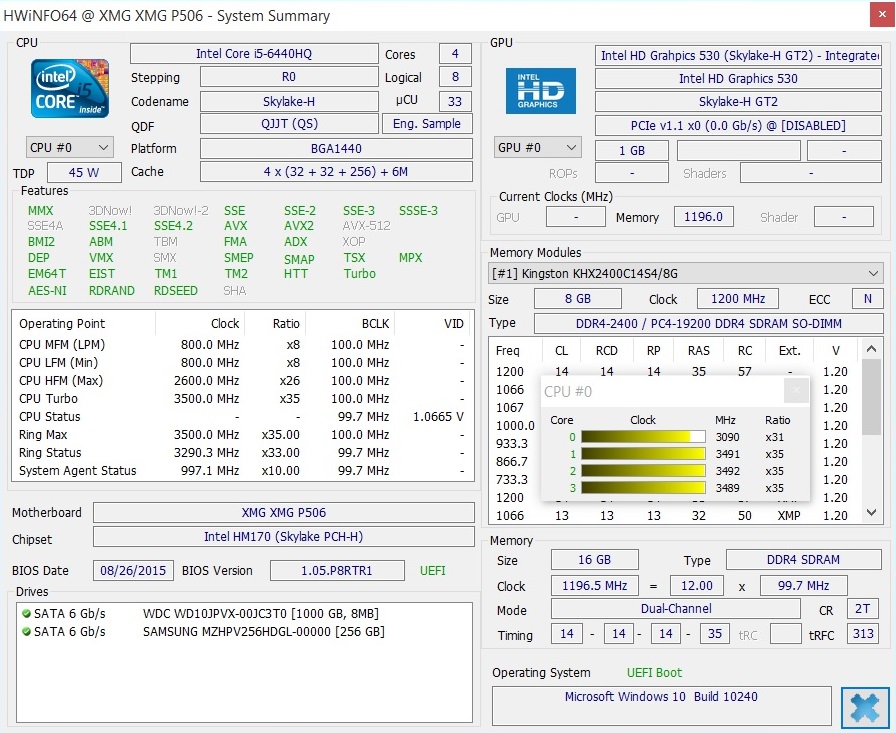
Task: Click the QJJT (QS) QDF field
Action: [289, 123]
